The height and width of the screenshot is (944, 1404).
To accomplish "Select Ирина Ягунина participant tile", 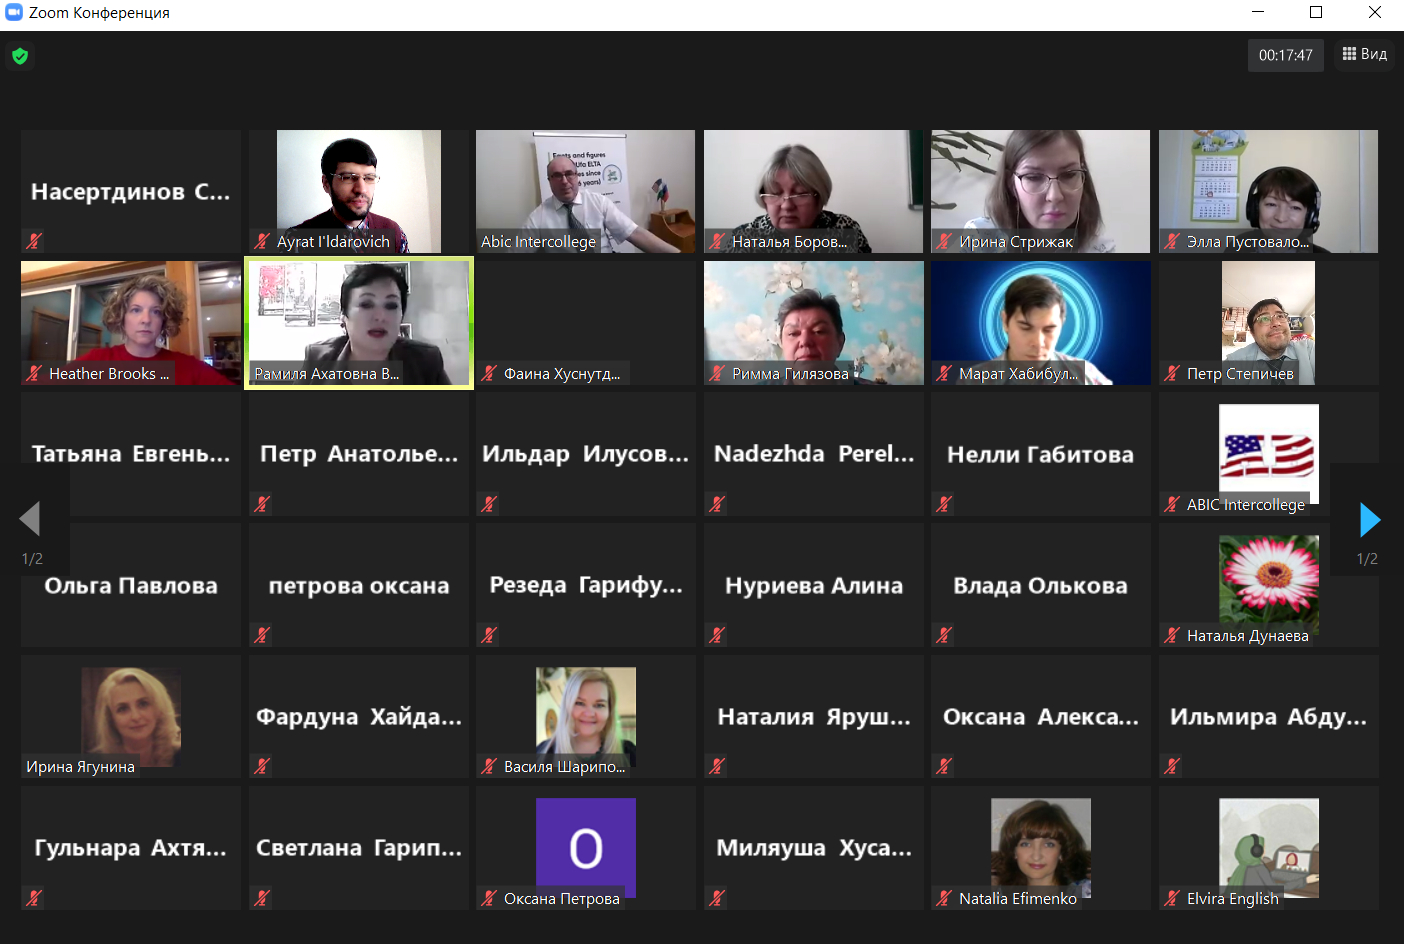I will point(131,716).
